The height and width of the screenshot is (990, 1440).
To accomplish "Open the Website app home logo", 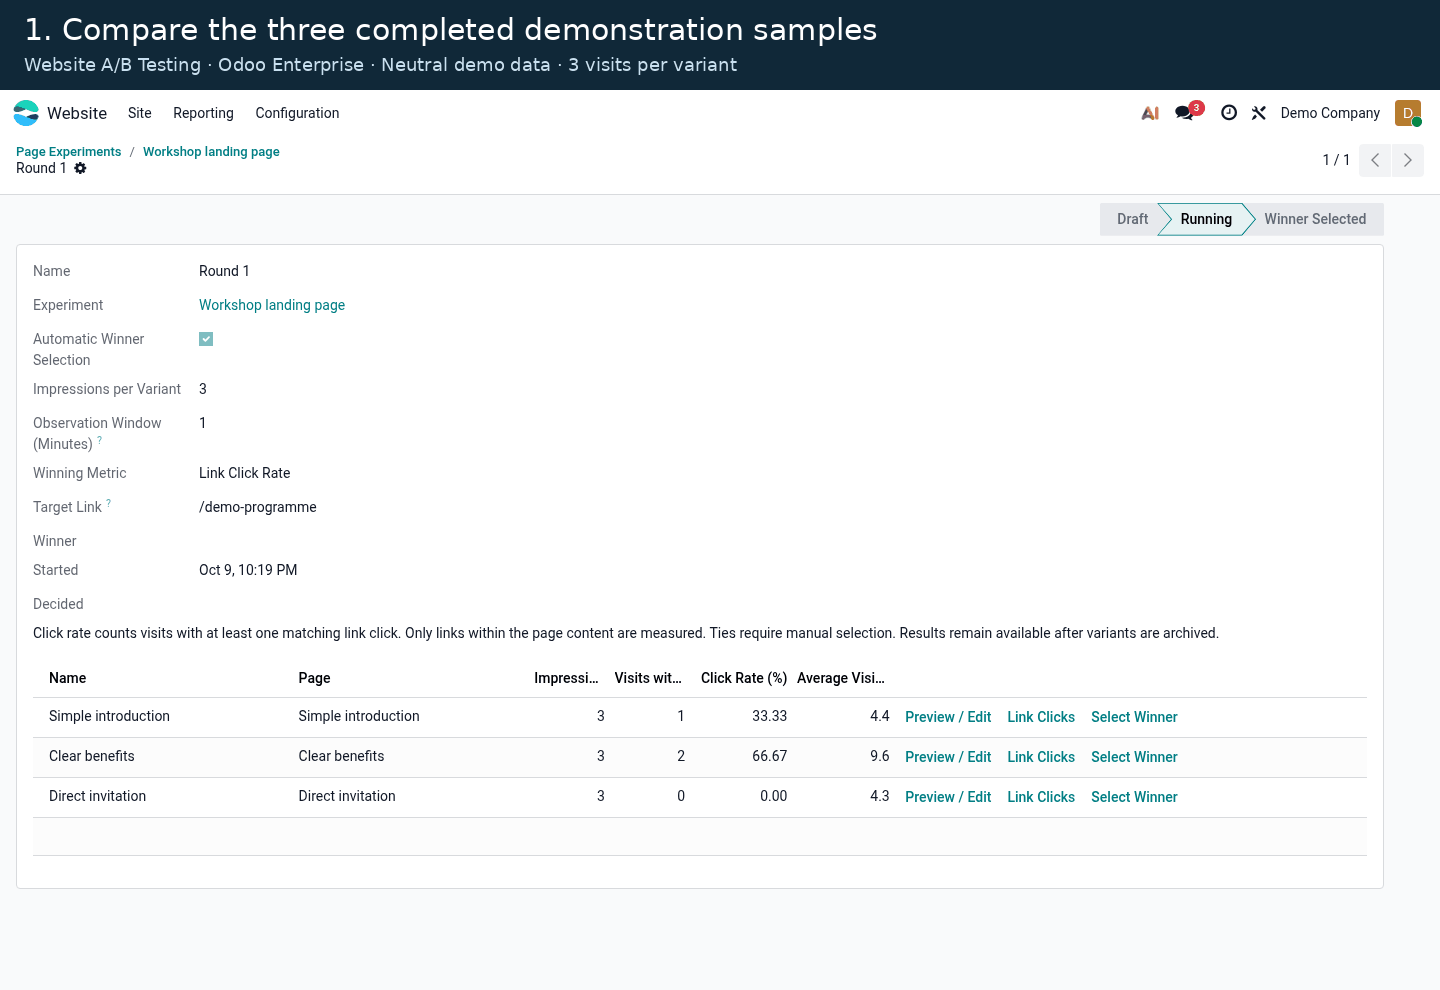I will [x=26, y=113].
